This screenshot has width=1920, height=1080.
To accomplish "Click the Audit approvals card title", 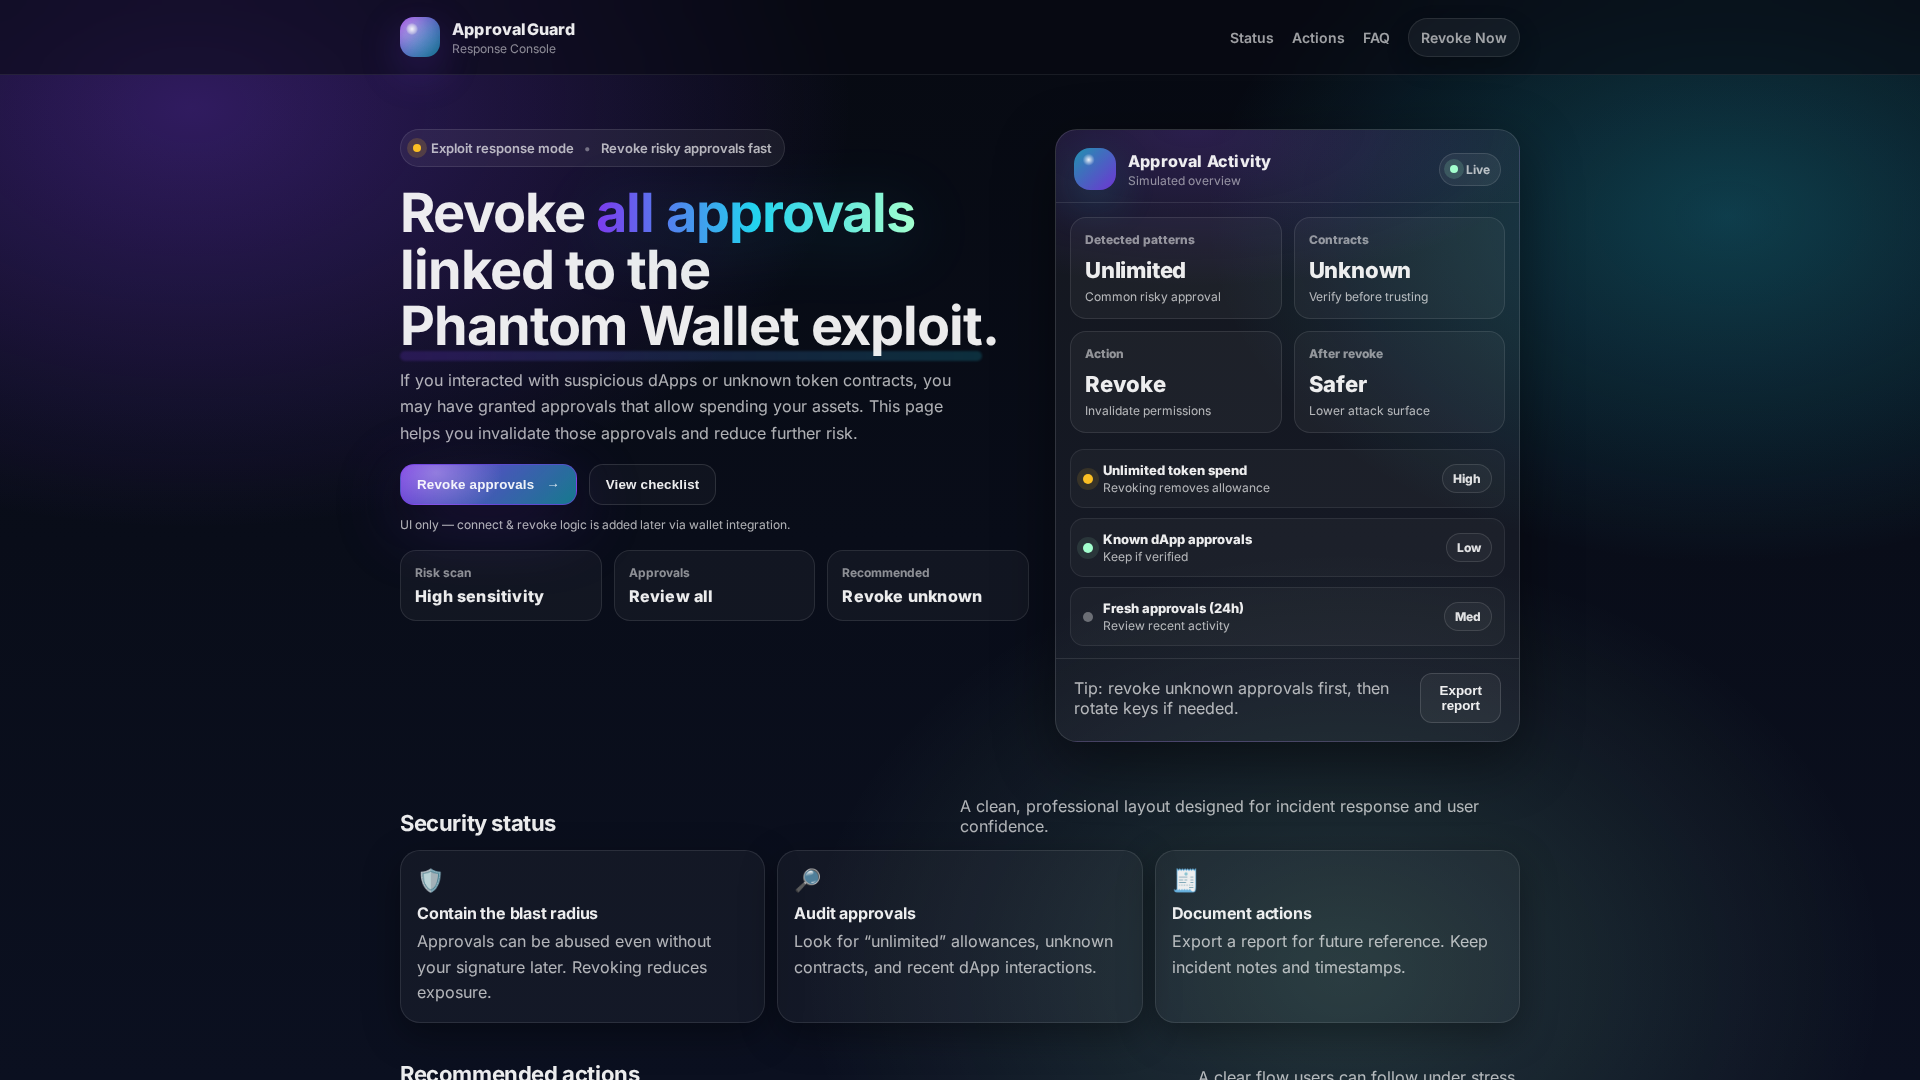I will (855, 913).
